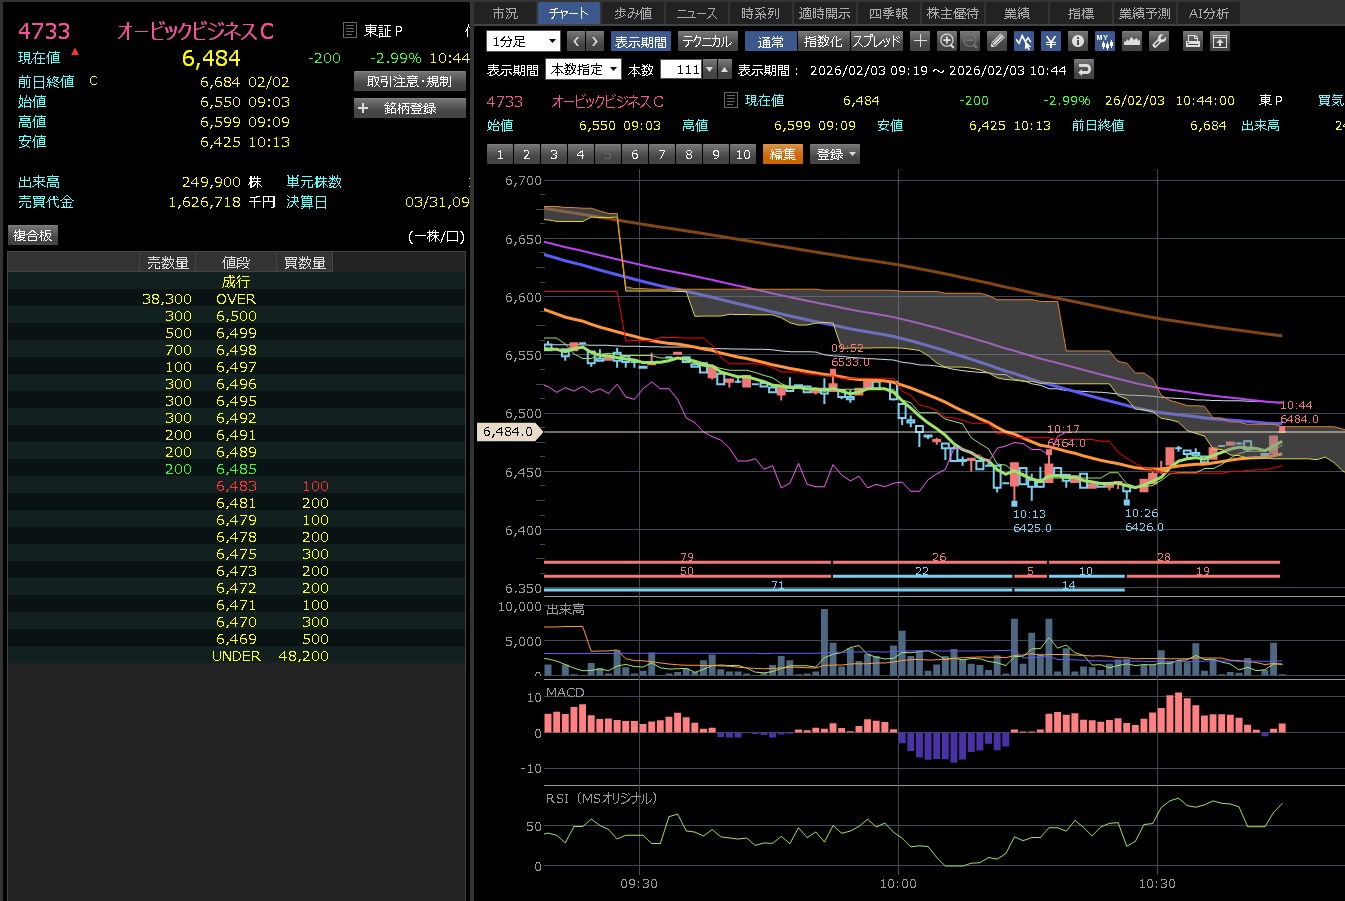1345x901 pixels.
Task: Click the yen symbol icon
Action: (1050, 41)
